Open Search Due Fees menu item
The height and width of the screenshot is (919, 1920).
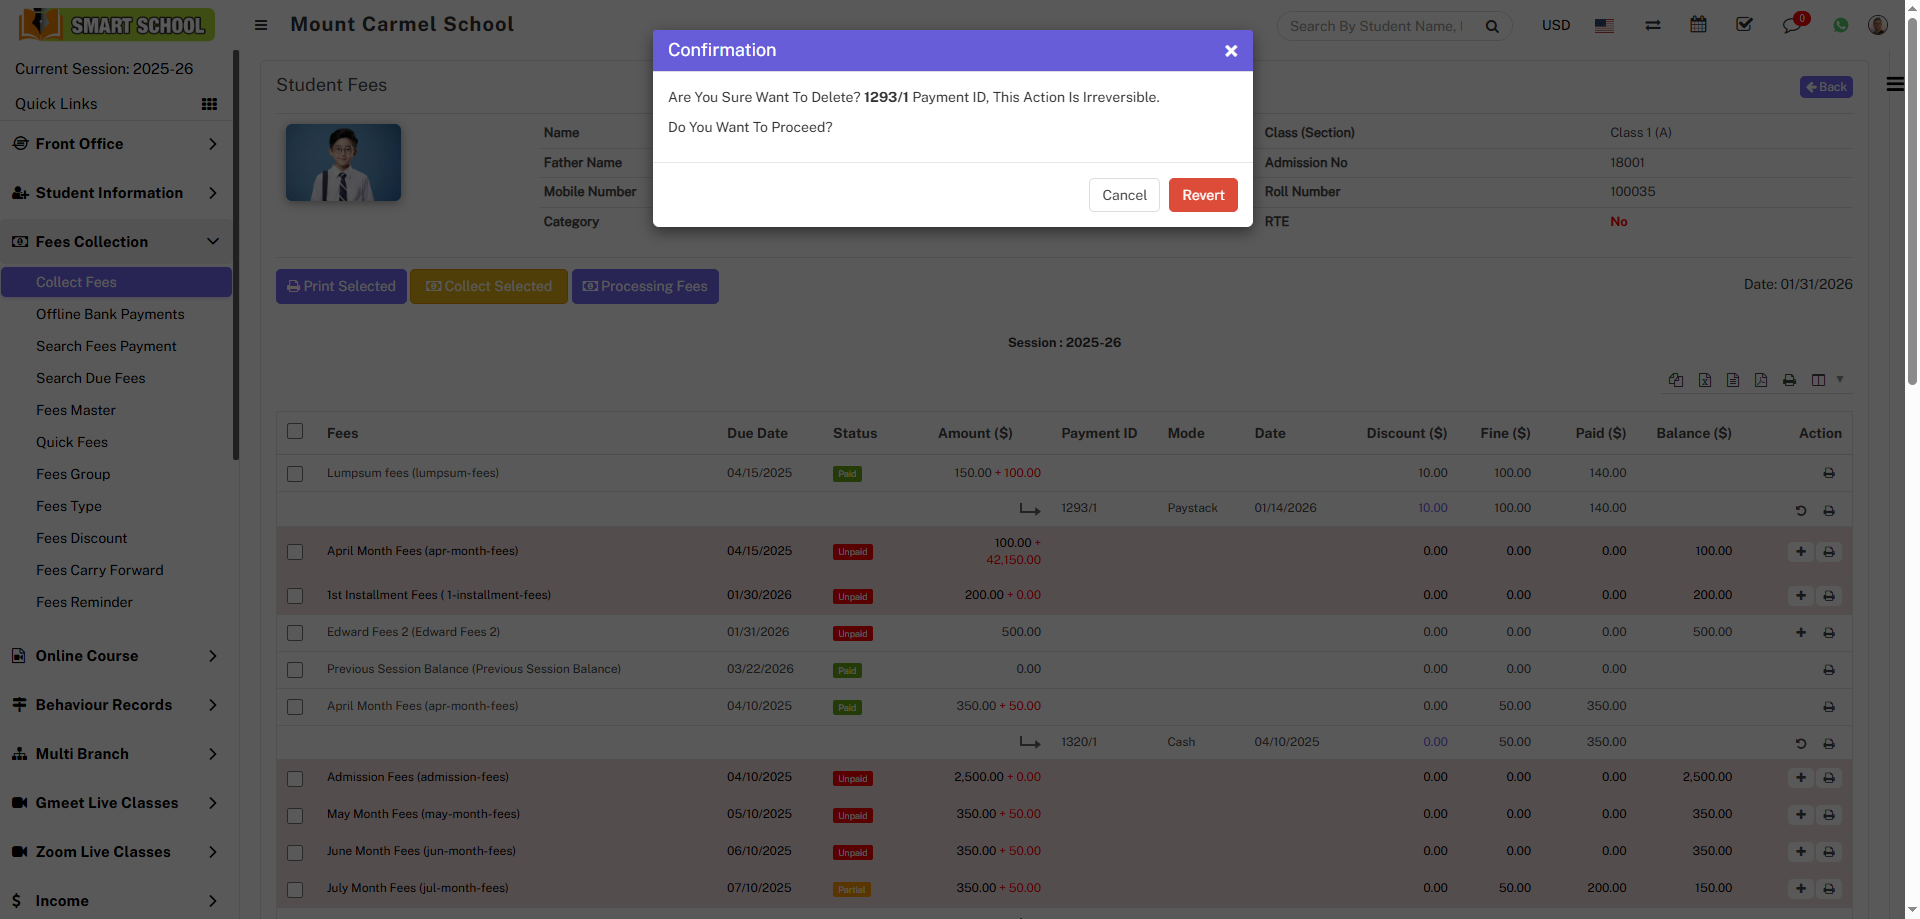(91, 378)
